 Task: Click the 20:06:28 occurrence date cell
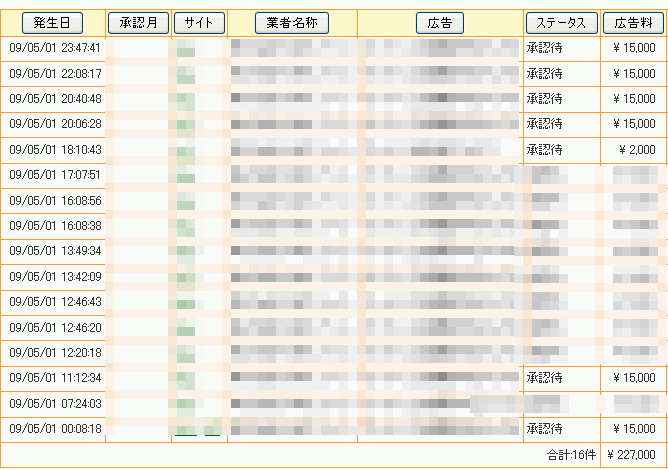pyautogui.click(x=53, y=124)
